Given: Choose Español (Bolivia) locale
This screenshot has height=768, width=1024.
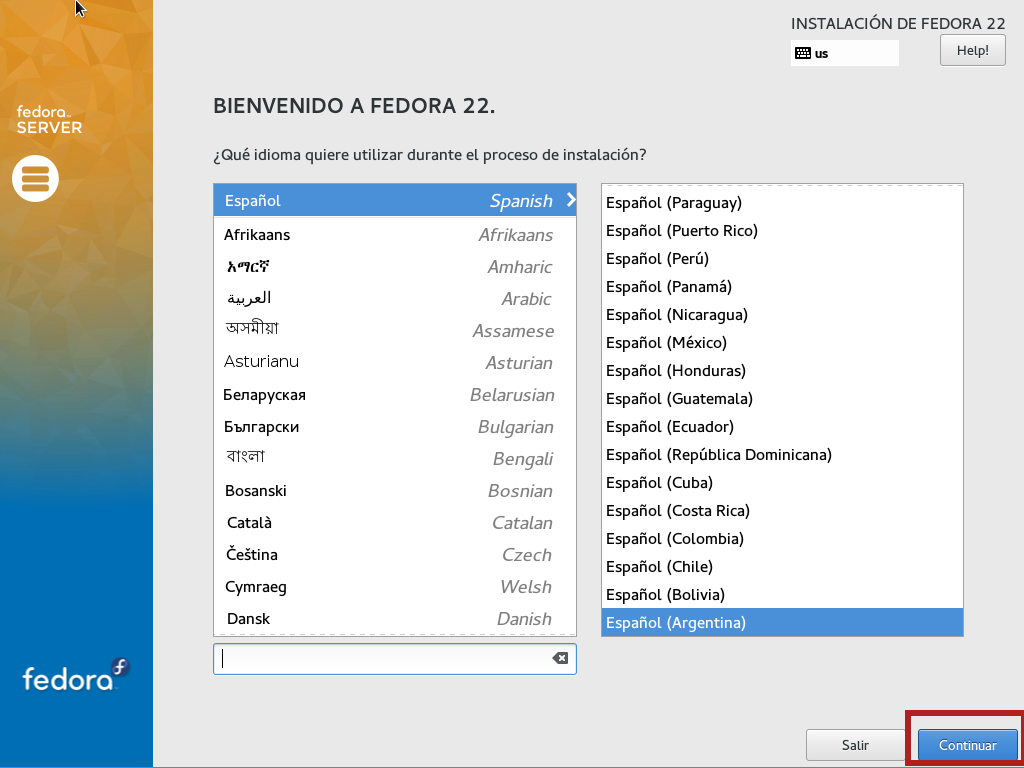Looking at the screenshot, I should 782,595.
